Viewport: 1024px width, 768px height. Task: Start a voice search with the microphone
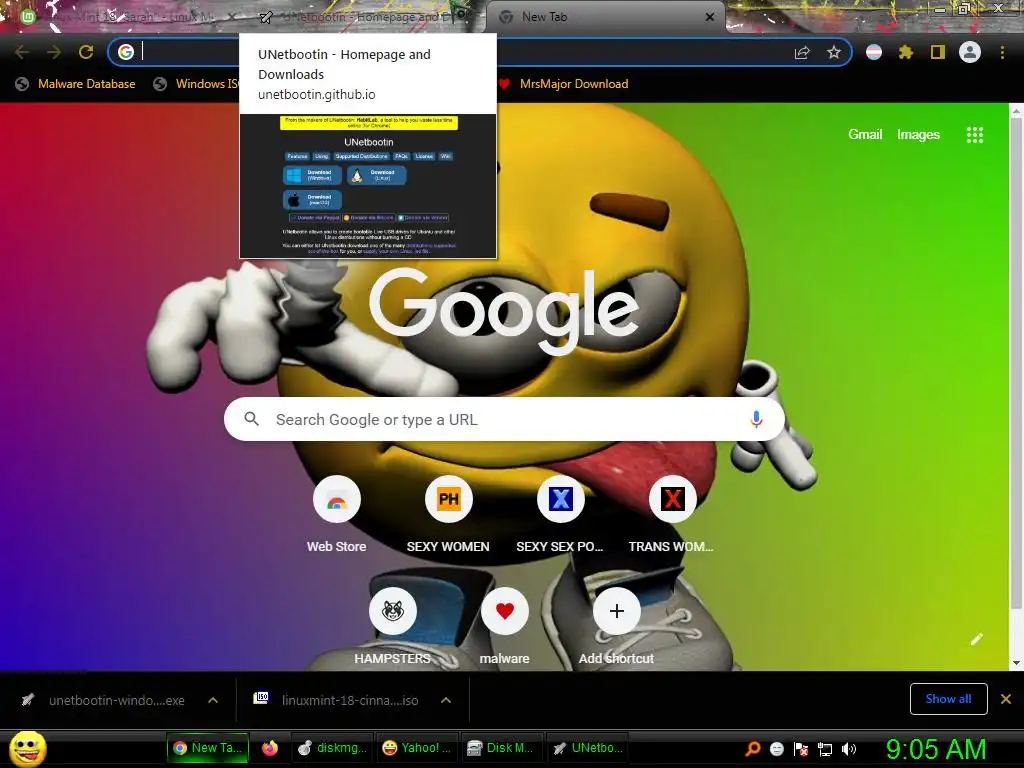[x=756, y=419]
